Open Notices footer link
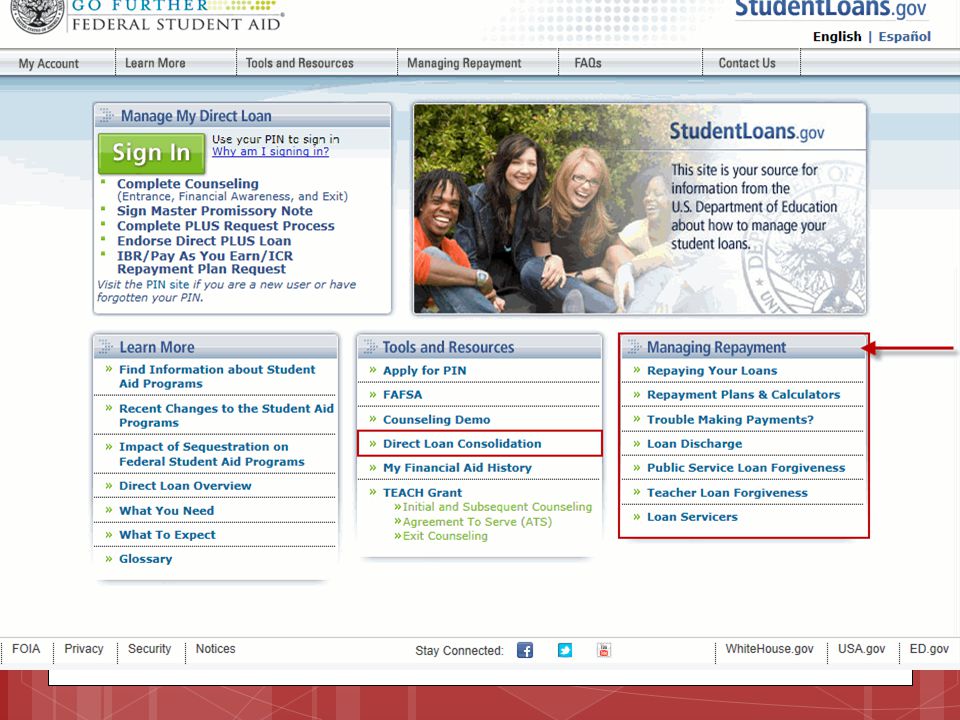 [x=215, y=649]
